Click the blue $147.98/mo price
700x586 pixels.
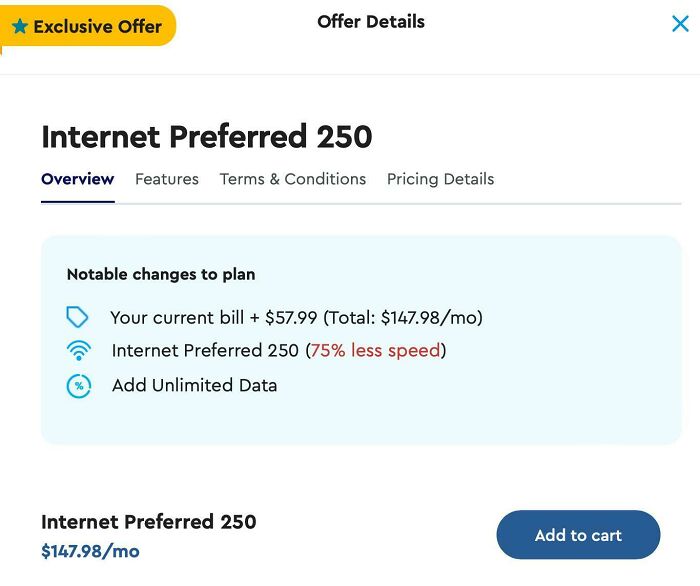click(90, 551)
